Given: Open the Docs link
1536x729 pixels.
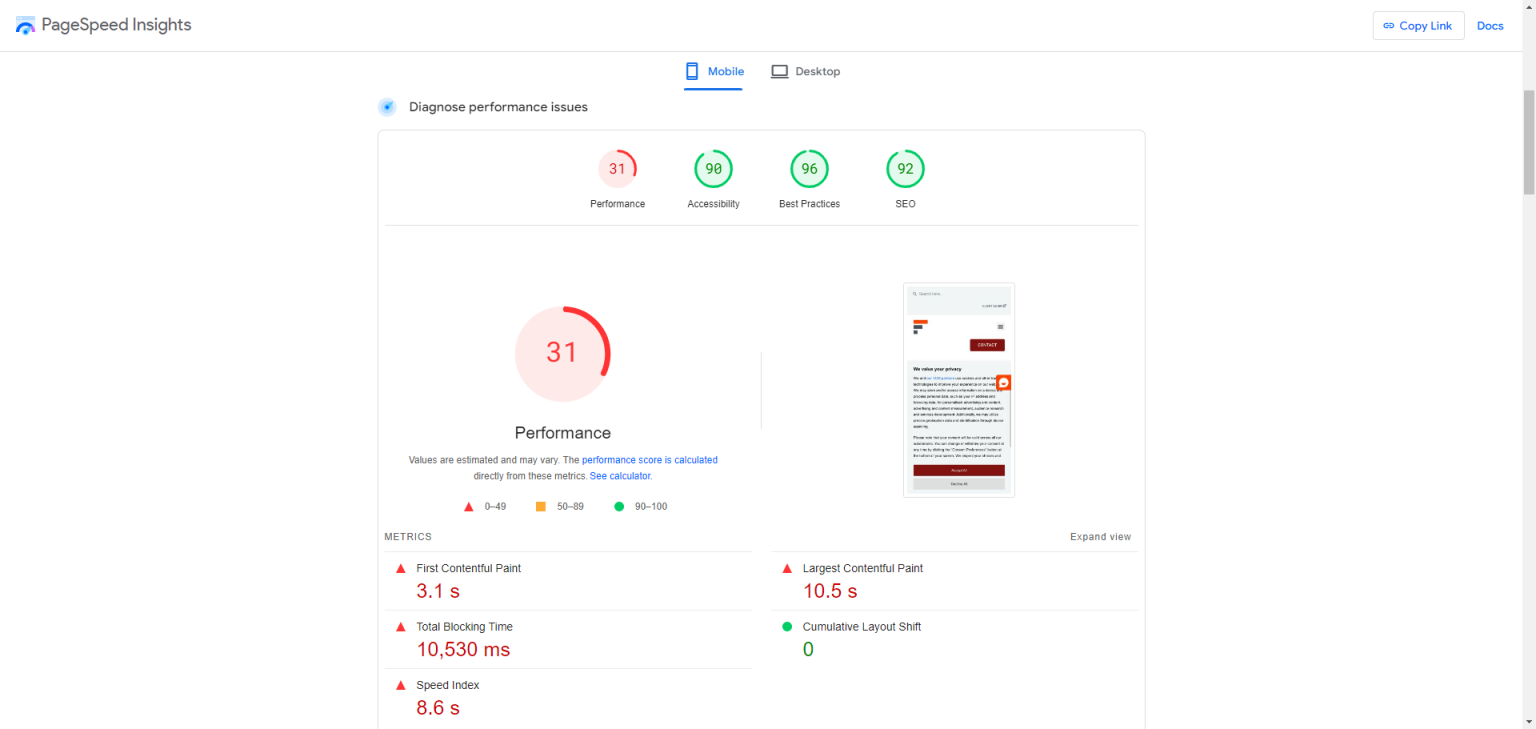Looking at the screenshot, I should (1490, 26).
